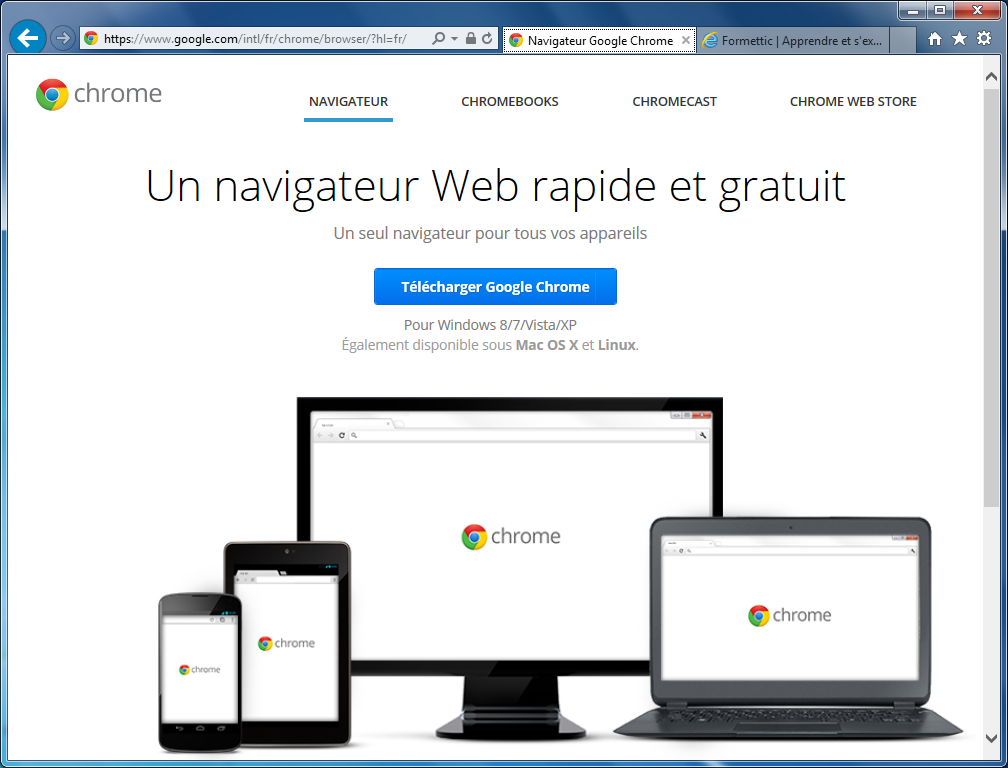Click the Back navigation arrow
This screenshot has height=768, width=1008.
(x=26, y=37)
